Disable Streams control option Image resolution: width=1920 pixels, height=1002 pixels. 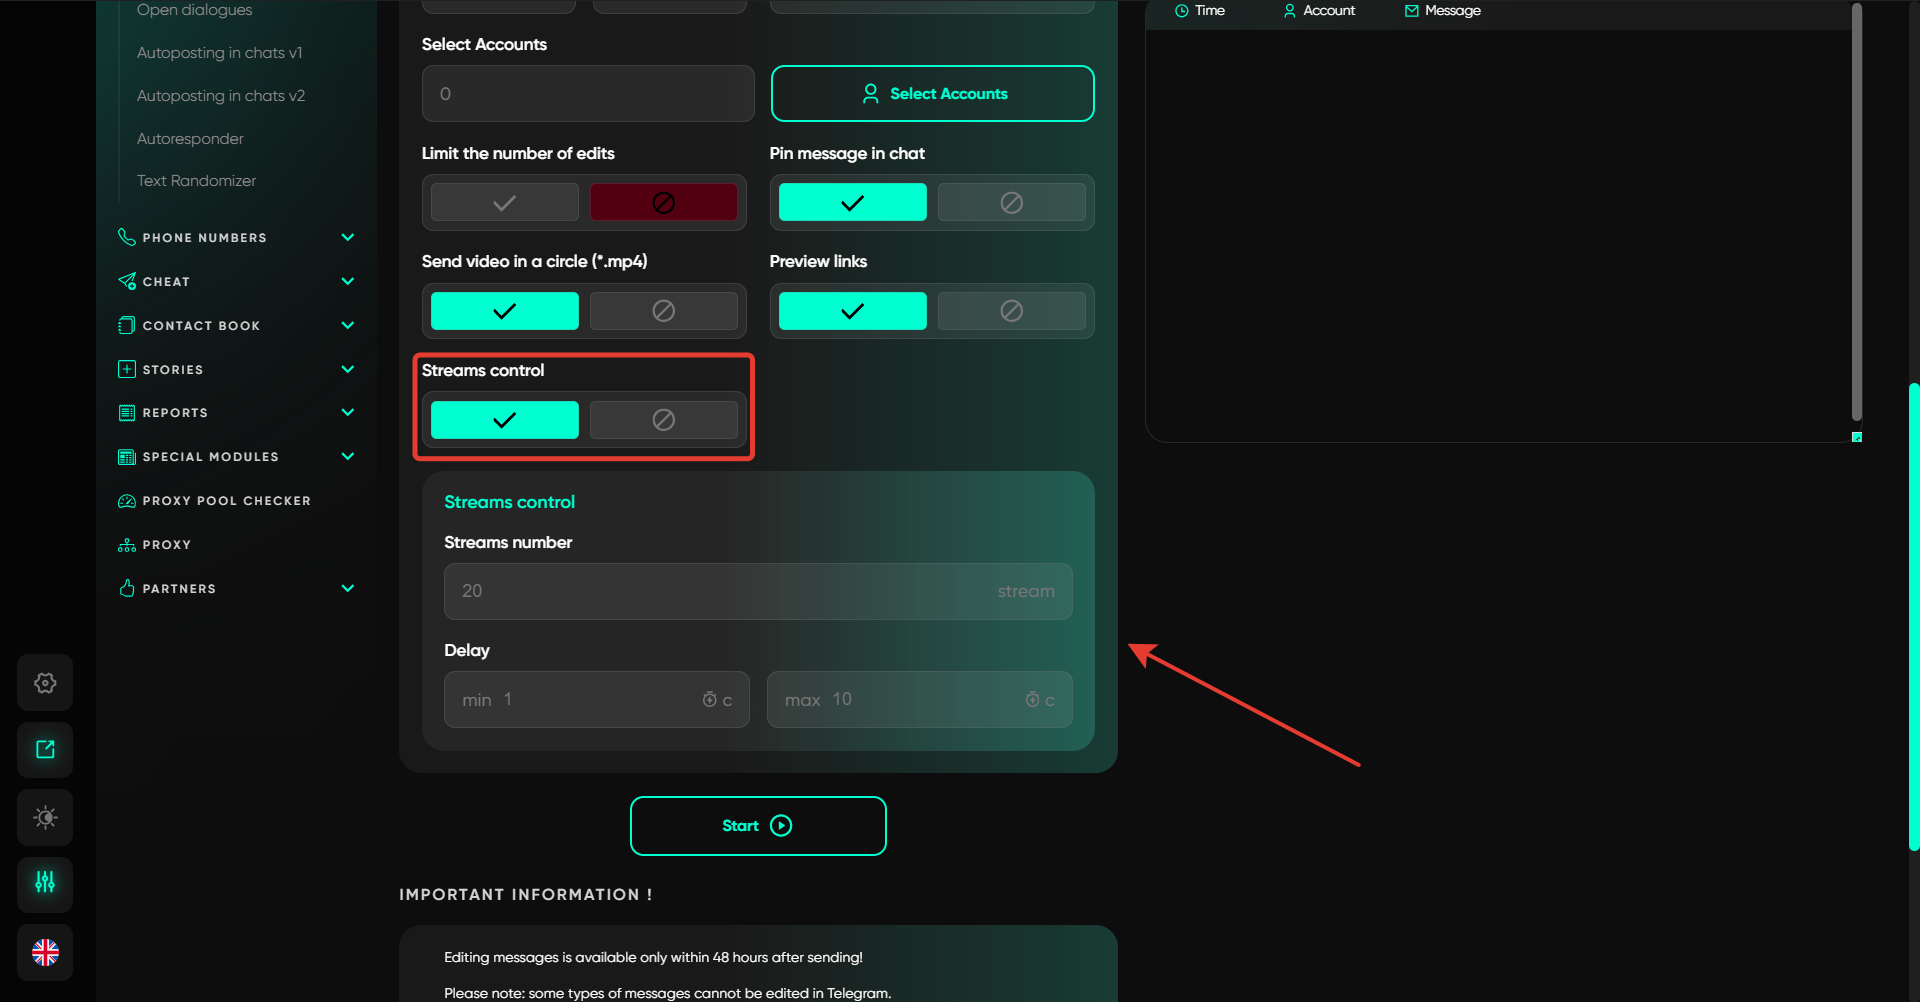663,420
